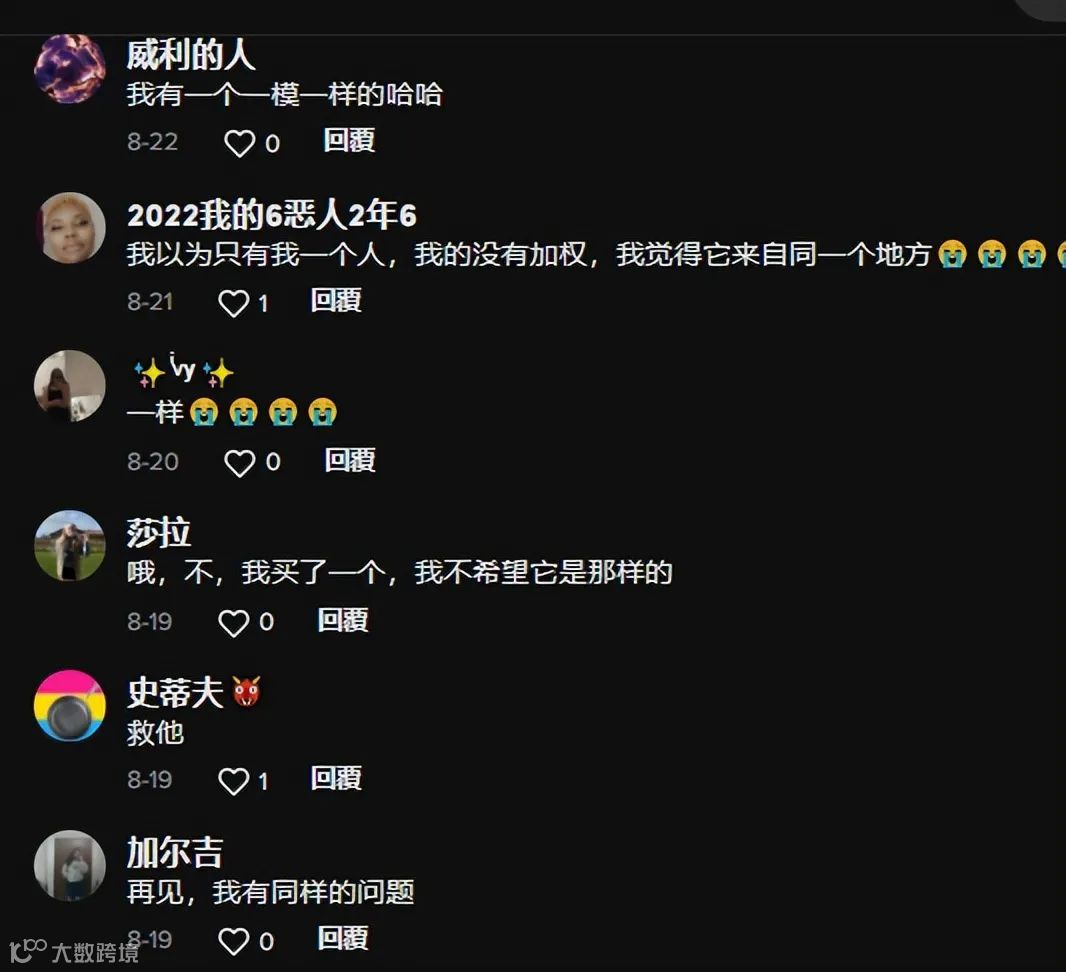Like 加尔吉's comment with the heart

click(233, 941)
